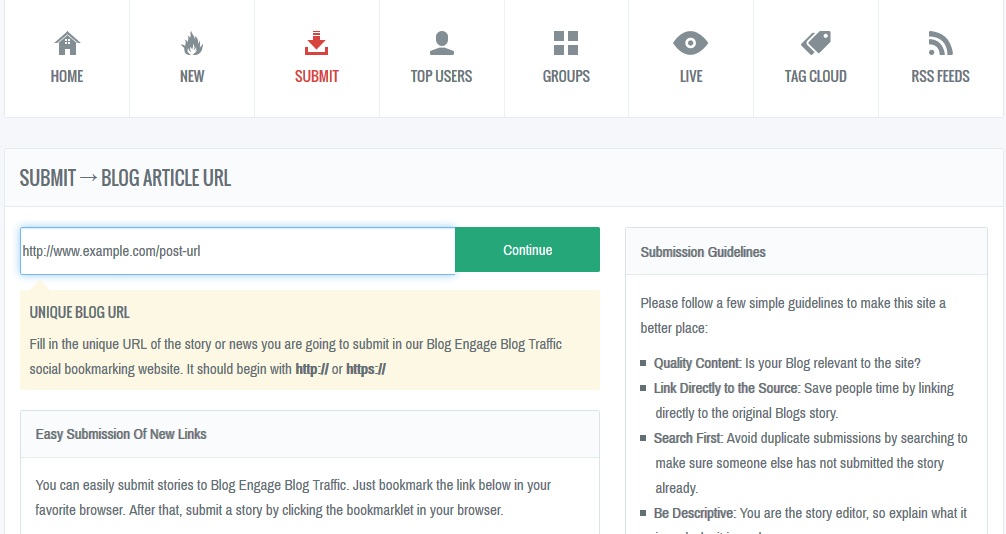Open the HOME menu label
1006x534 pixels.
[x=67, y=76]
